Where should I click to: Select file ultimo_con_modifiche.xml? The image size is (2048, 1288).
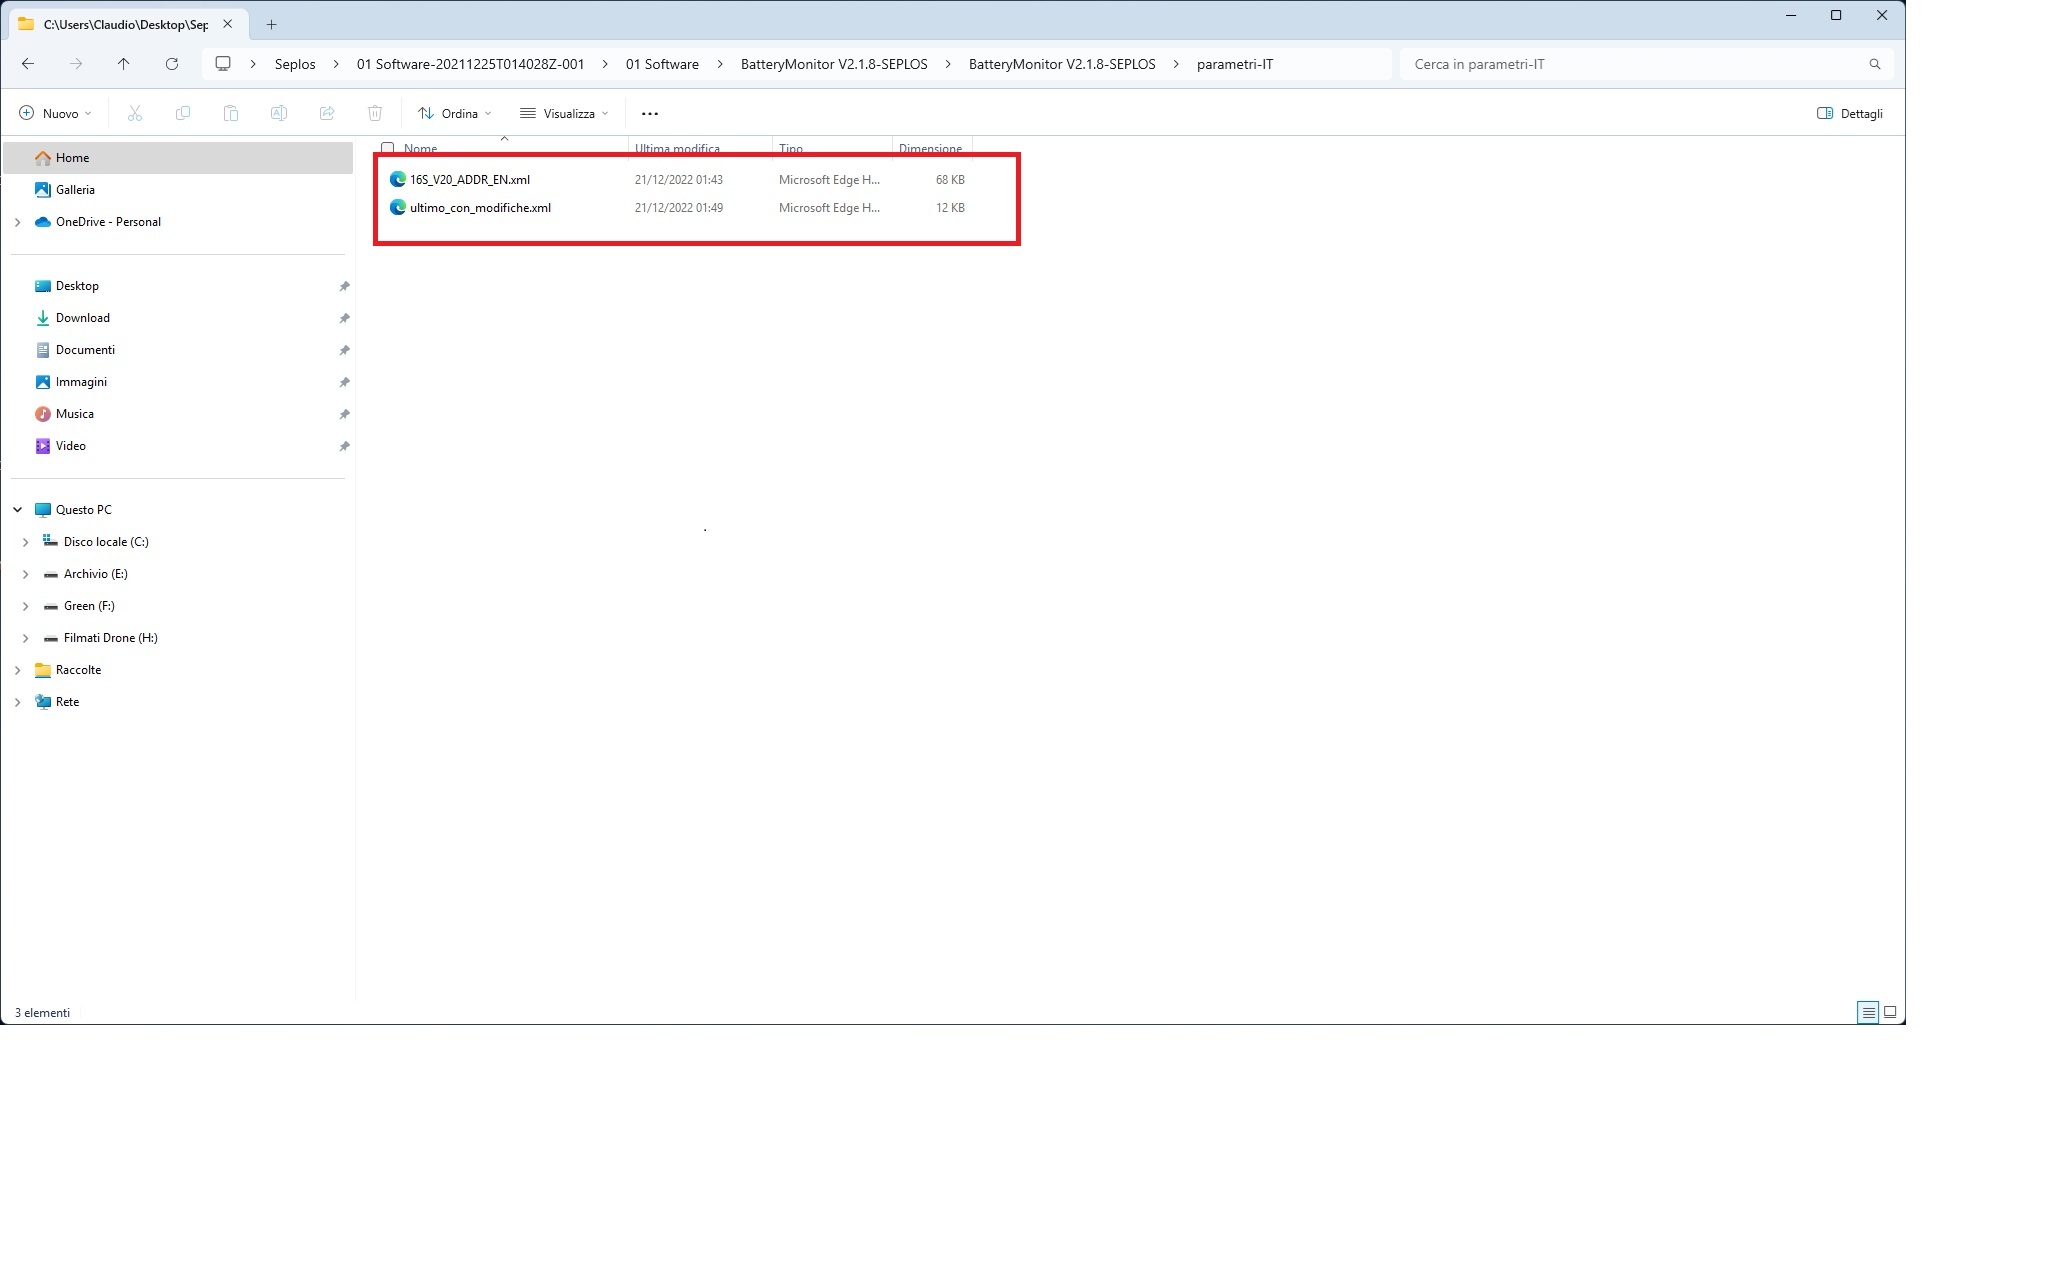click(480, 208)
